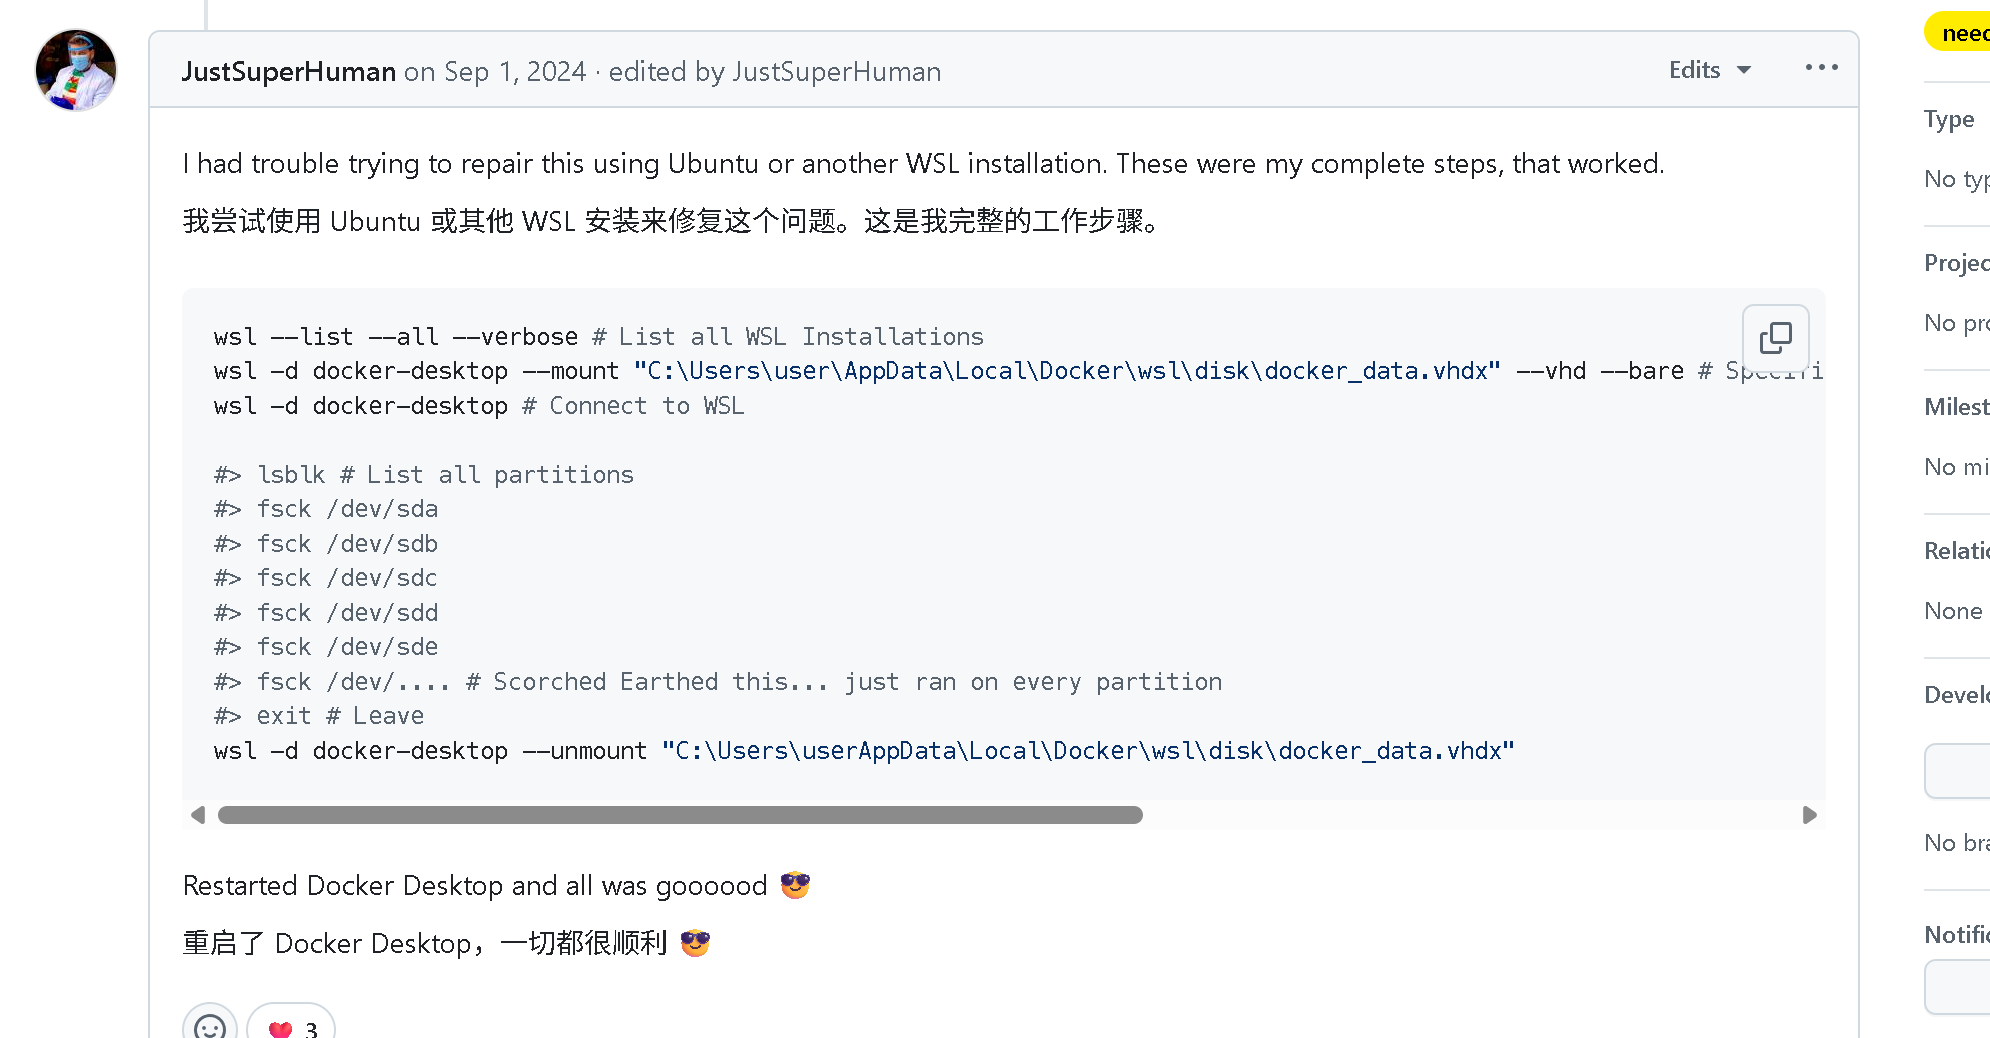The image size is (1990, 1038).
Task: Toggle off the heart reaction showing 3
Action: click(290, 1027)
